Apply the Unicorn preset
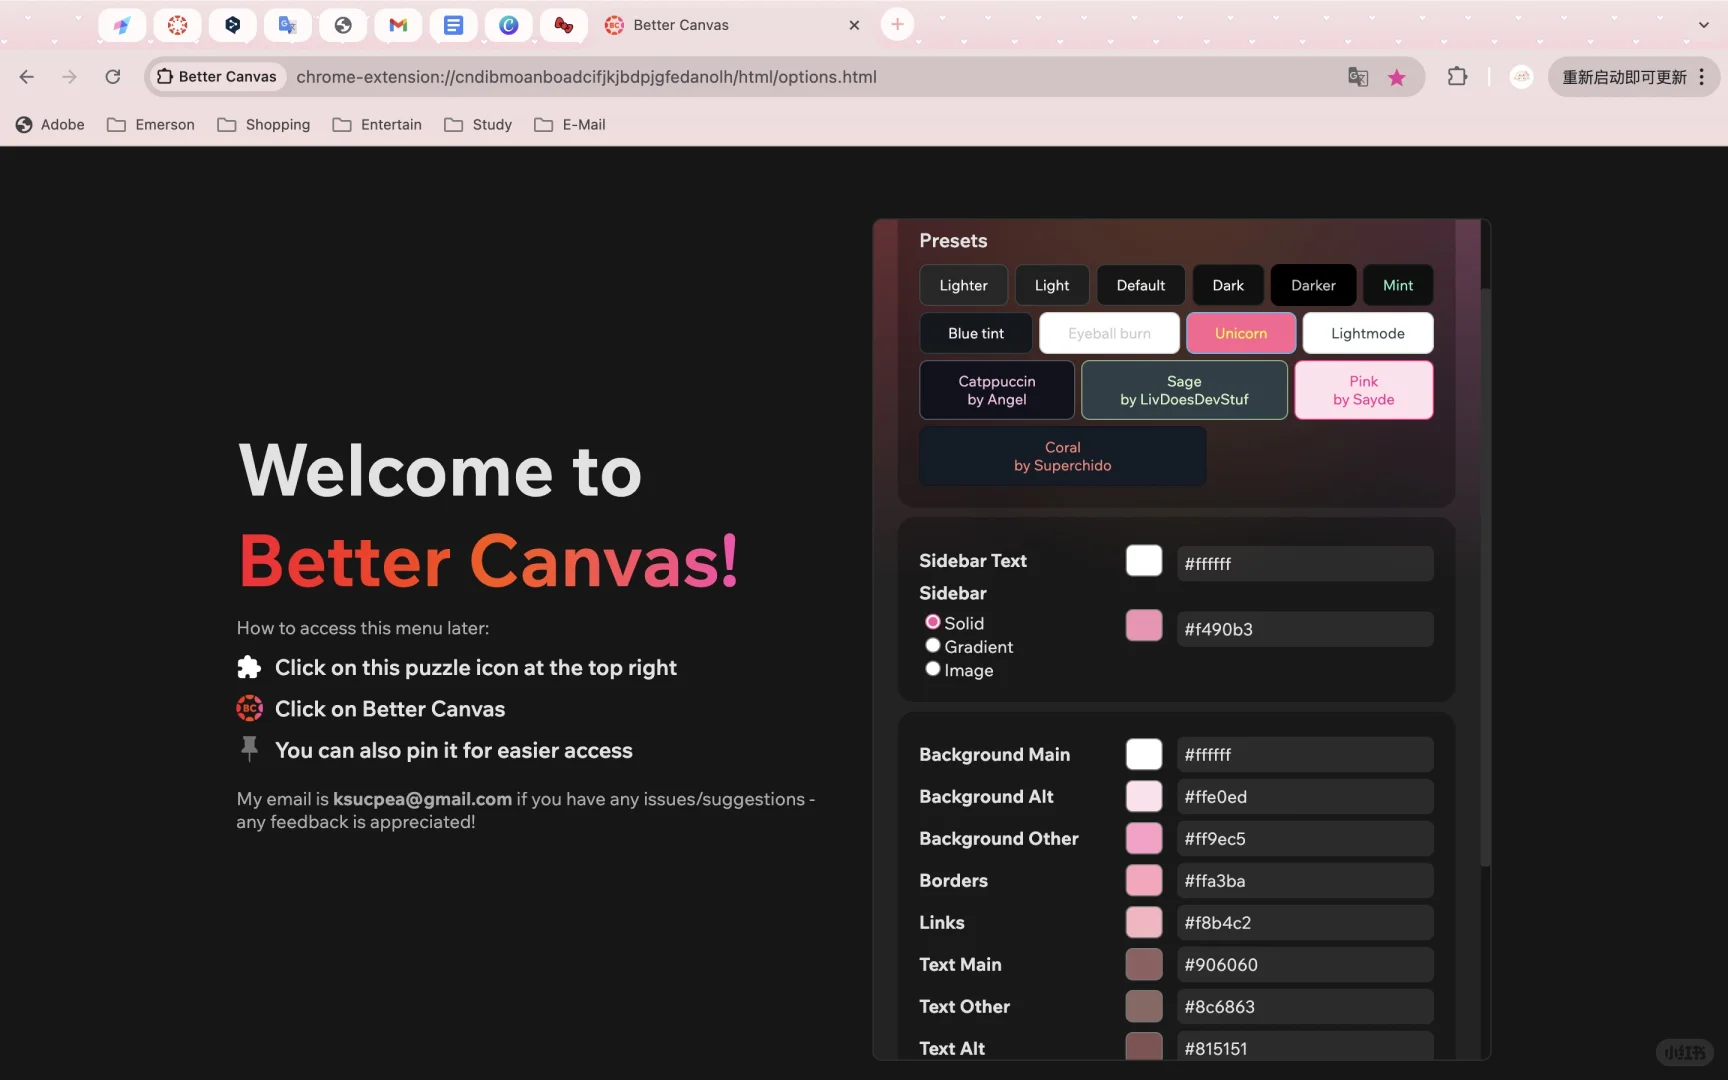The width and height of the screenshot is (1728, 1080). pyautogui.click(x=1241, y=333)
